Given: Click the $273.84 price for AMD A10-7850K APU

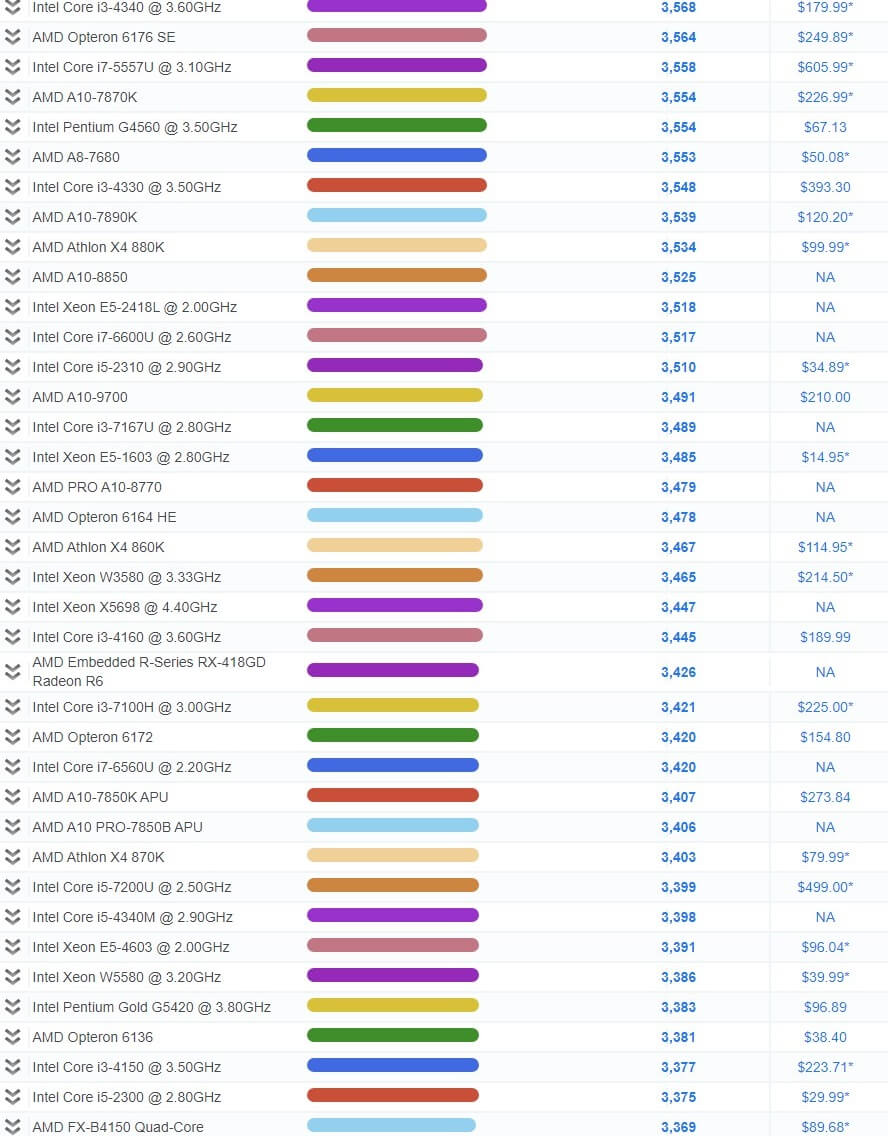Looking at the screenshot, I should [x=825, y=797].
